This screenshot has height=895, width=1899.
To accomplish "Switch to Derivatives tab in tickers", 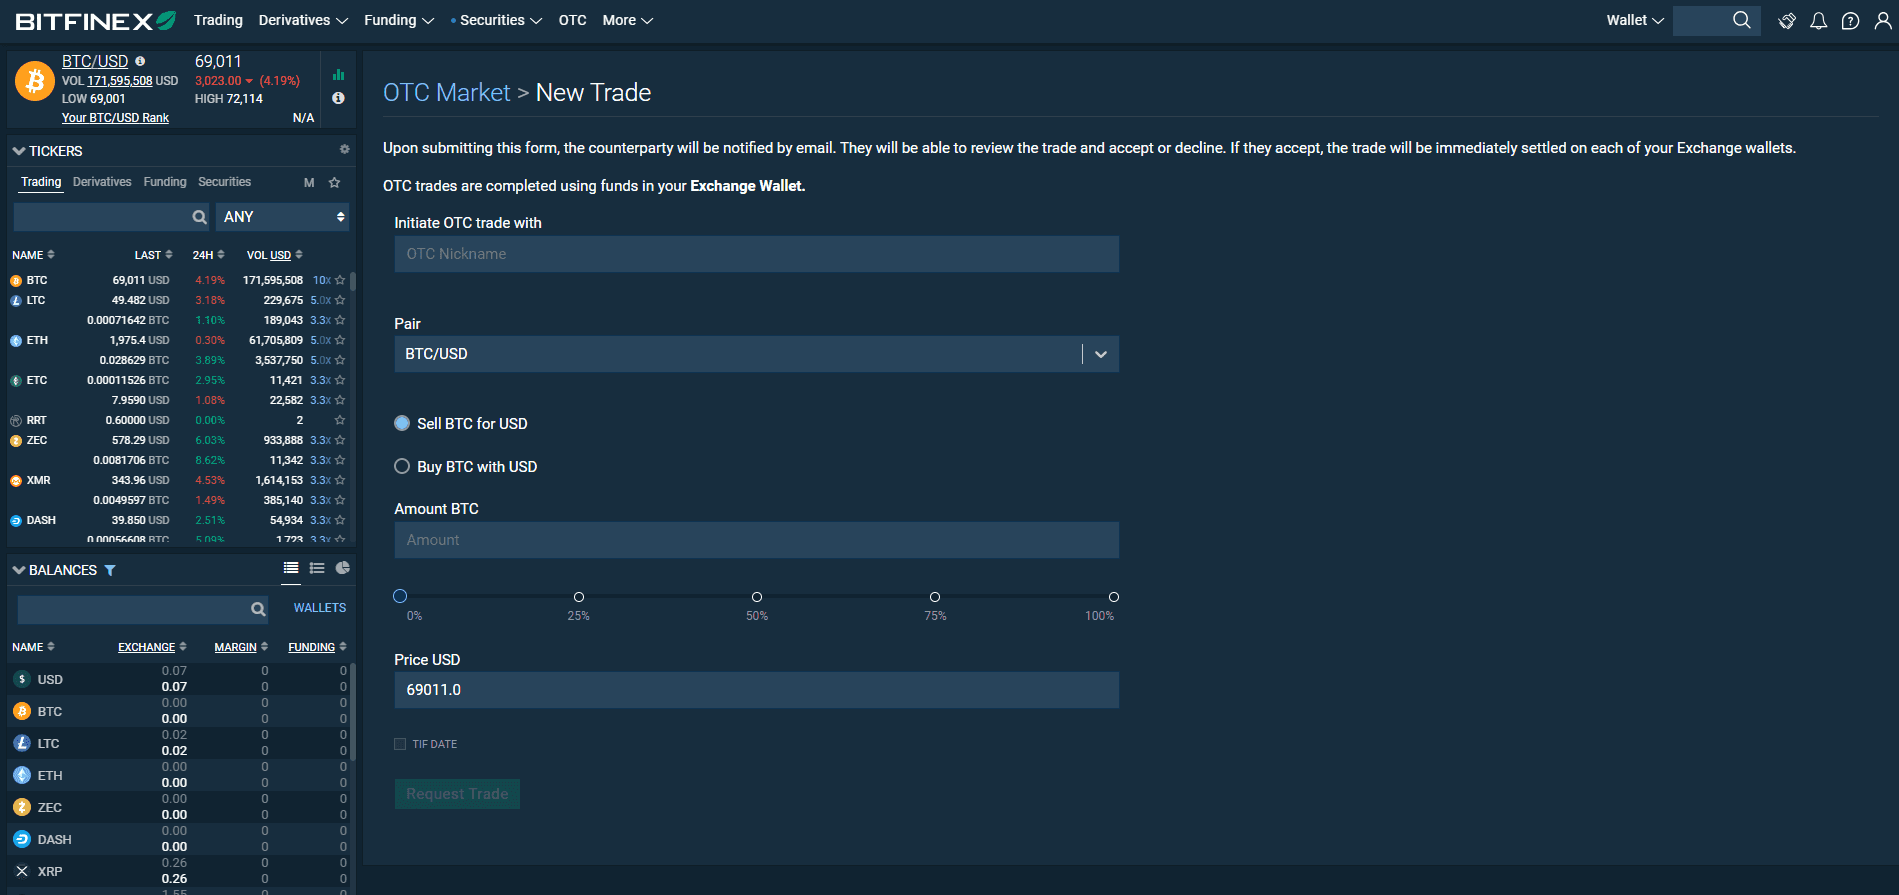I will (102, 182).
